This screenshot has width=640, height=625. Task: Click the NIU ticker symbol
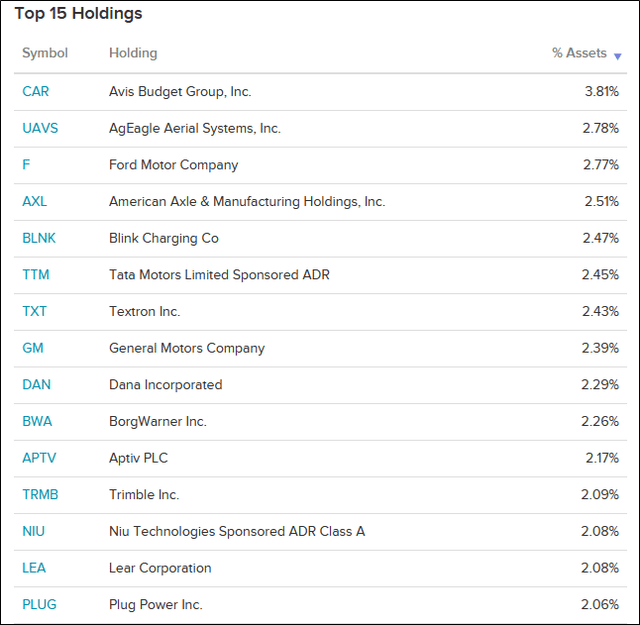click(x=33, y=531)
